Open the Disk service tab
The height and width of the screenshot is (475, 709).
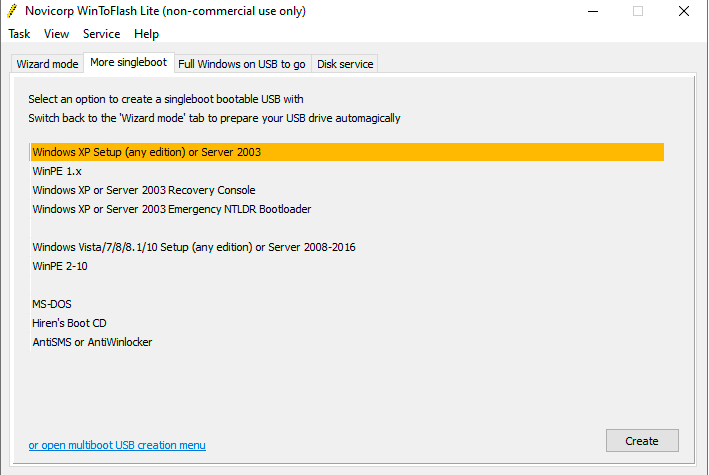(x=345, y=64)
